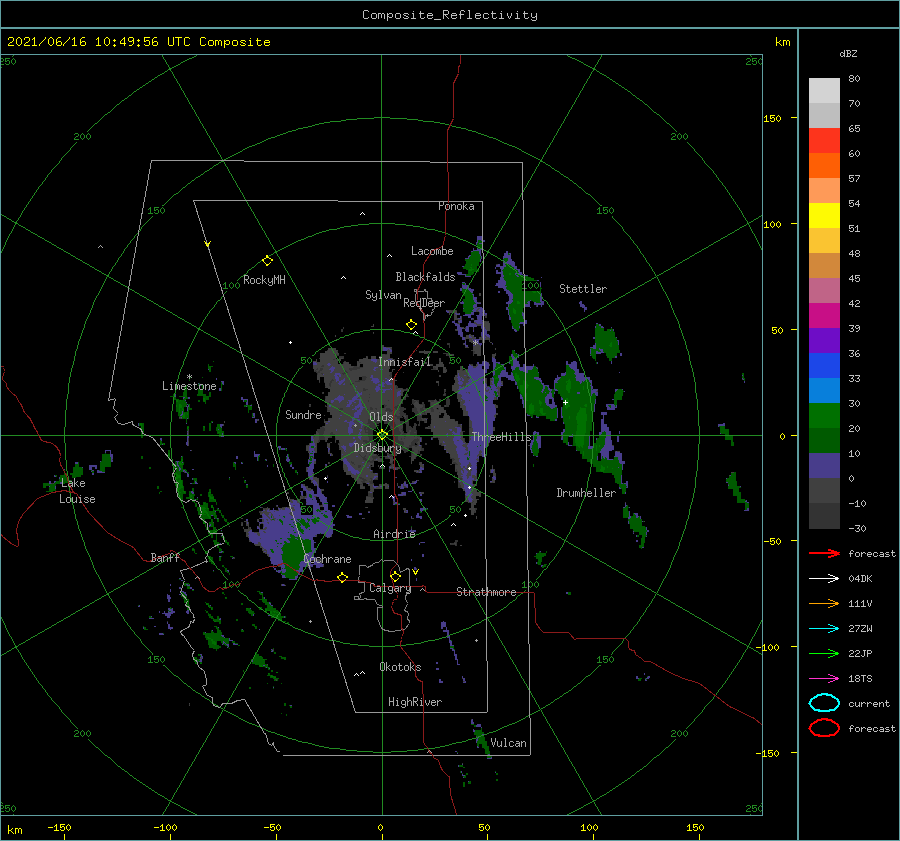Click the Vulcan town label
This screenshot has height=841, width=900.
point(508,743)
